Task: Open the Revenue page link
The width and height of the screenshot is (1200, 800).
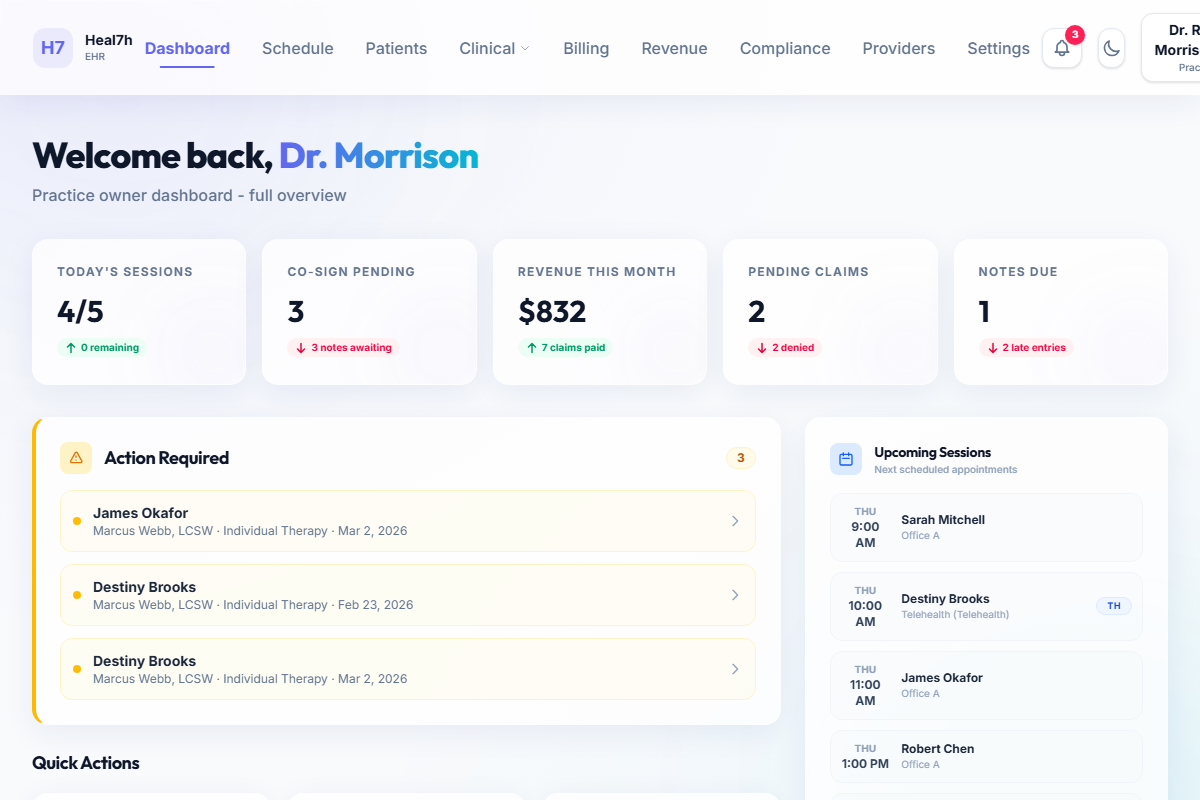Action: [674, 48]
